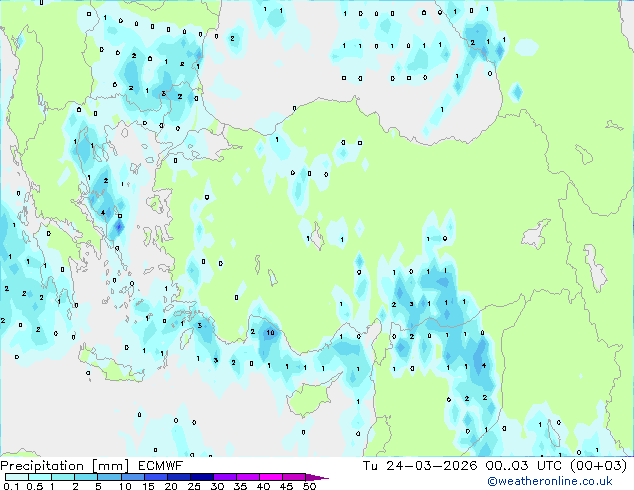Select the 25–30 mm navy legend swatch
Screen dimensions: 634x490
pos(202,477)
